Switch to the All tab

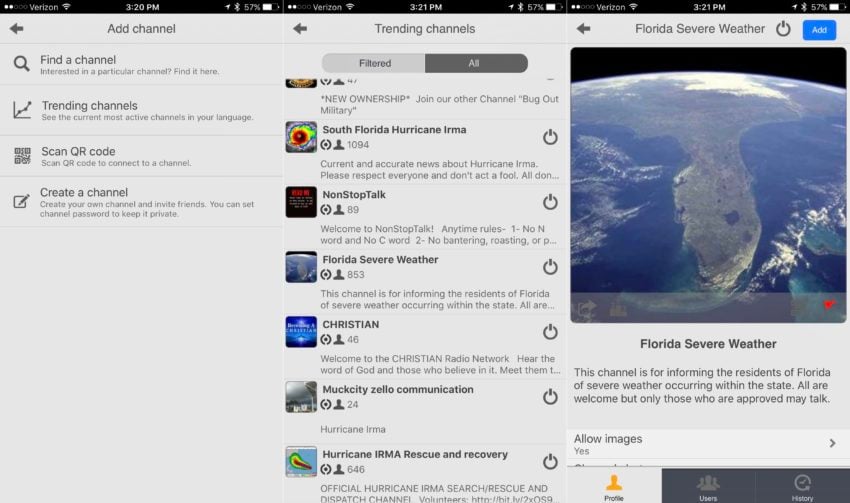point(476,63)
